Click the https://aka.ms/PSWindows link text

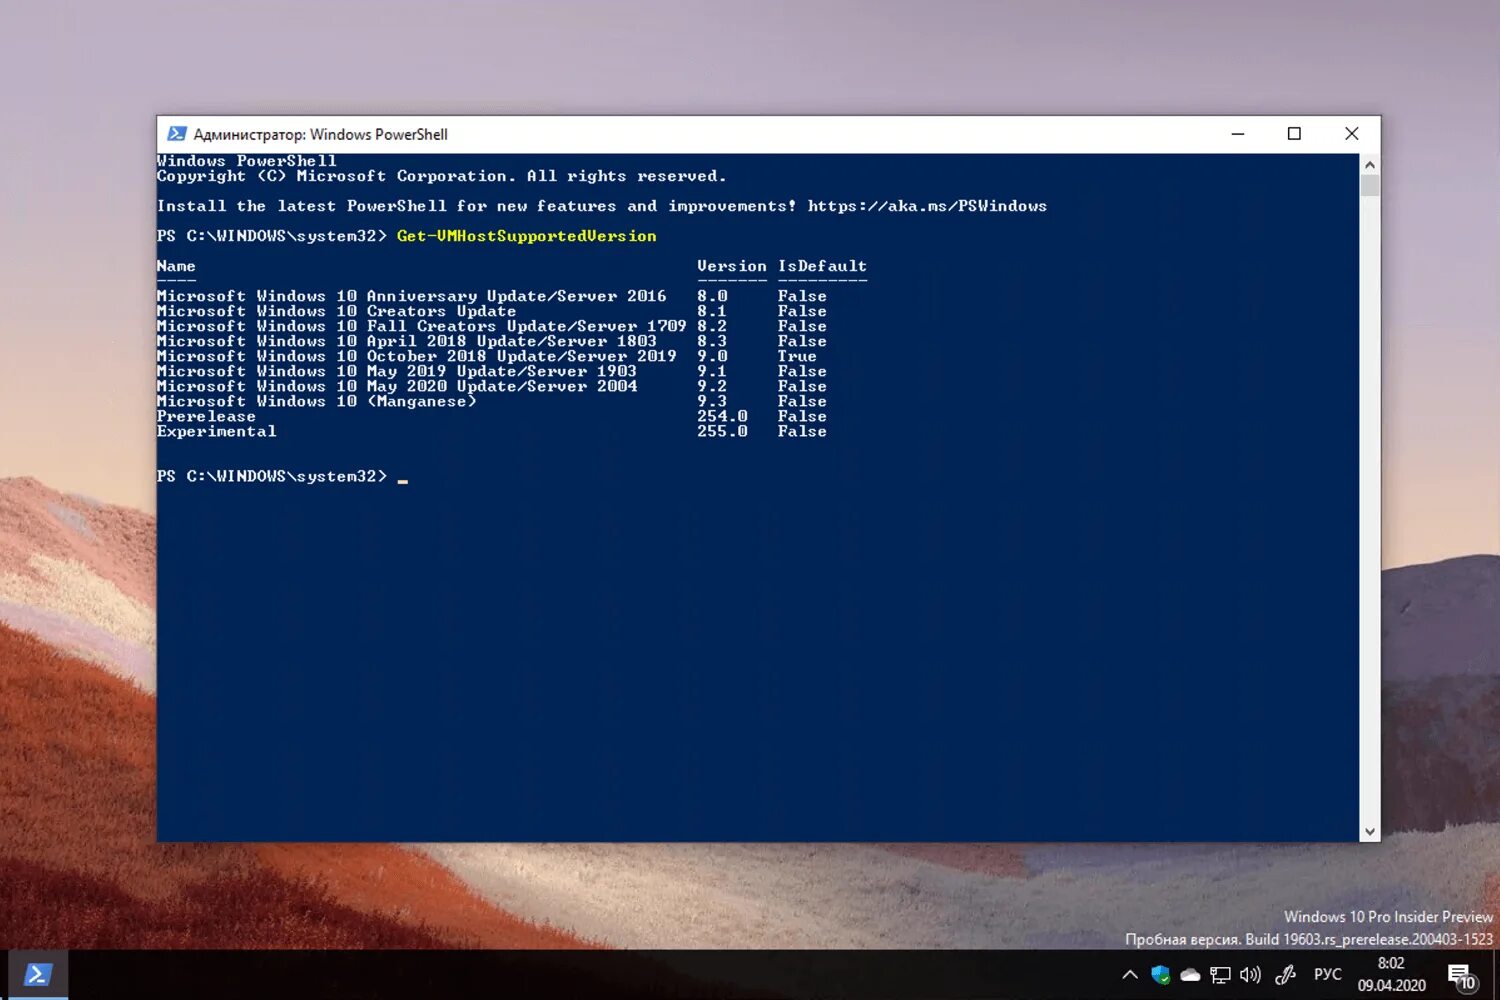pos(927,206)
